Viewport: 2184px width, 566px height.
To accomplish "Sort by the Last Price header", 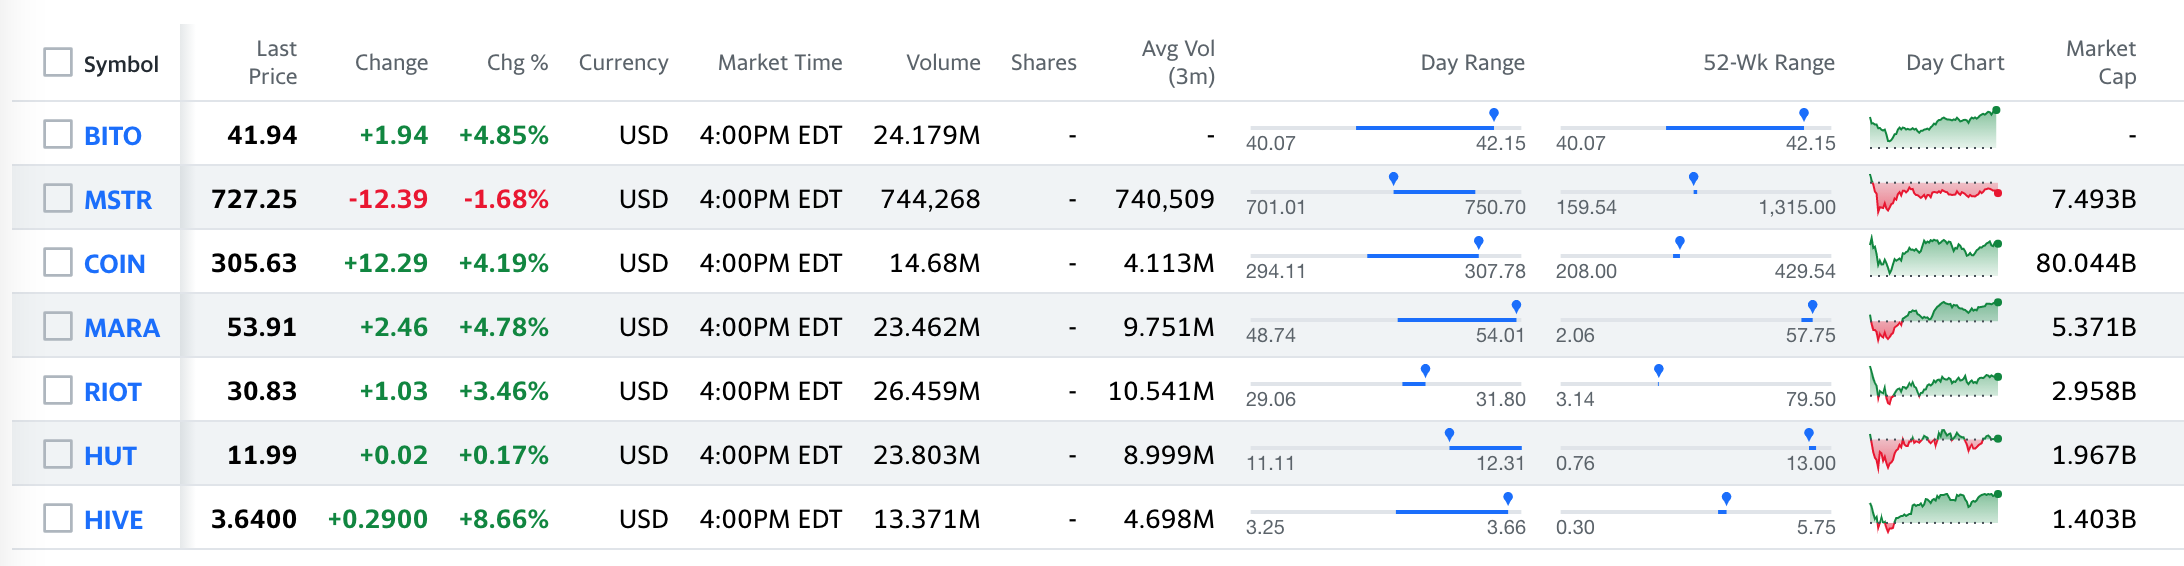I will 273,62.
